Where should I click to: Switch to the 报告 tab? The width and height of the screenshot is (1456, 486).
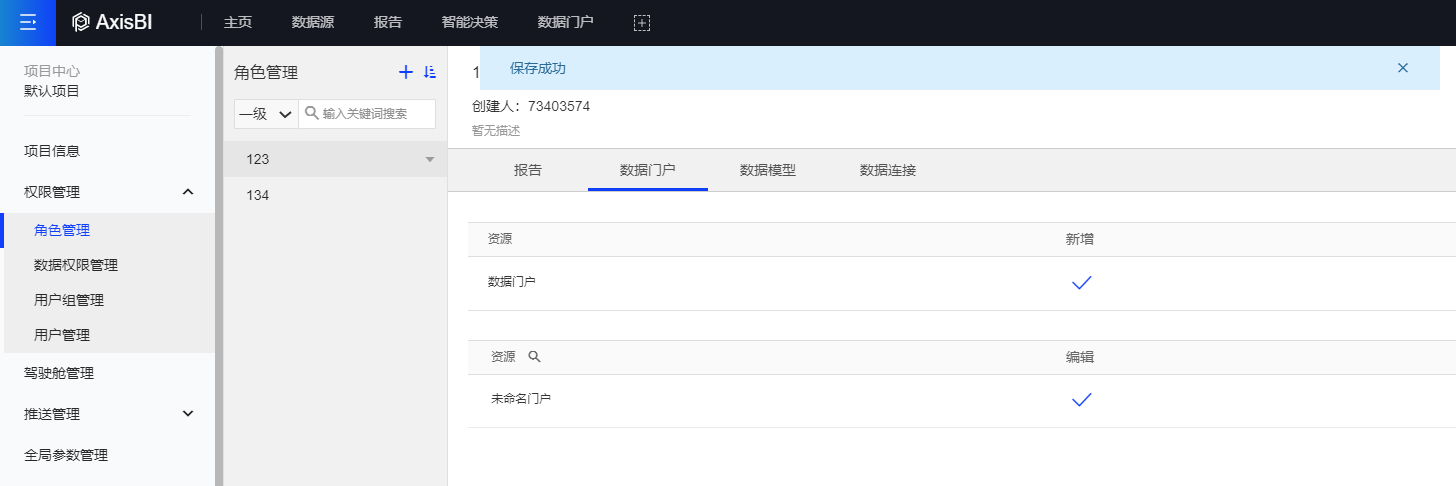(x=528, y=170)
